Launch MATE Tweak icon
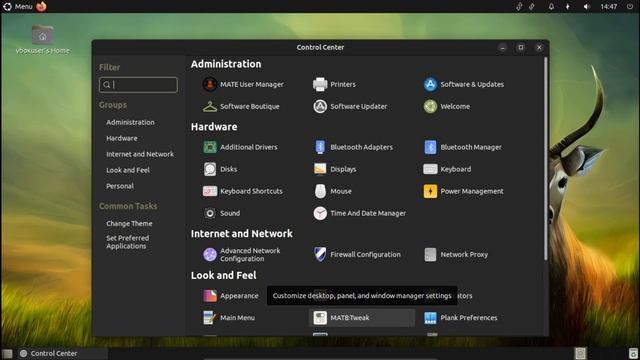 coord(320,318)
